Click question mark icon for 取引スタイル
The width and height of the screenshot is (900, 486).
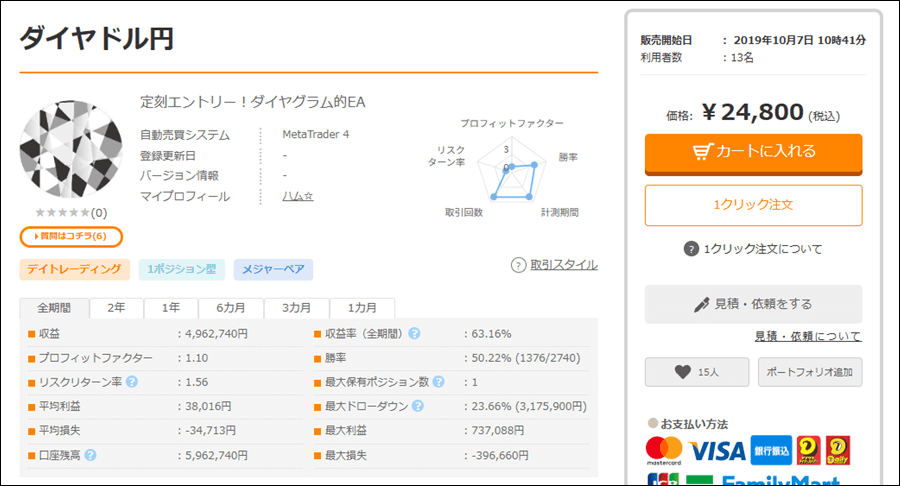[518, 265]
